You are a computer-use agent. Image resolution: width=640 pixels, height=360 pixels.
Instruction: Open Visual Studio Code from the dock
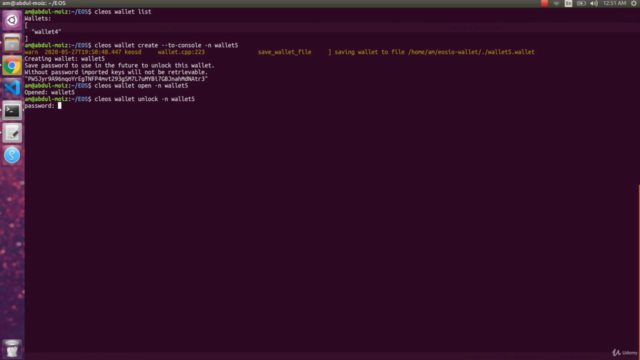(x=12, y=88)
